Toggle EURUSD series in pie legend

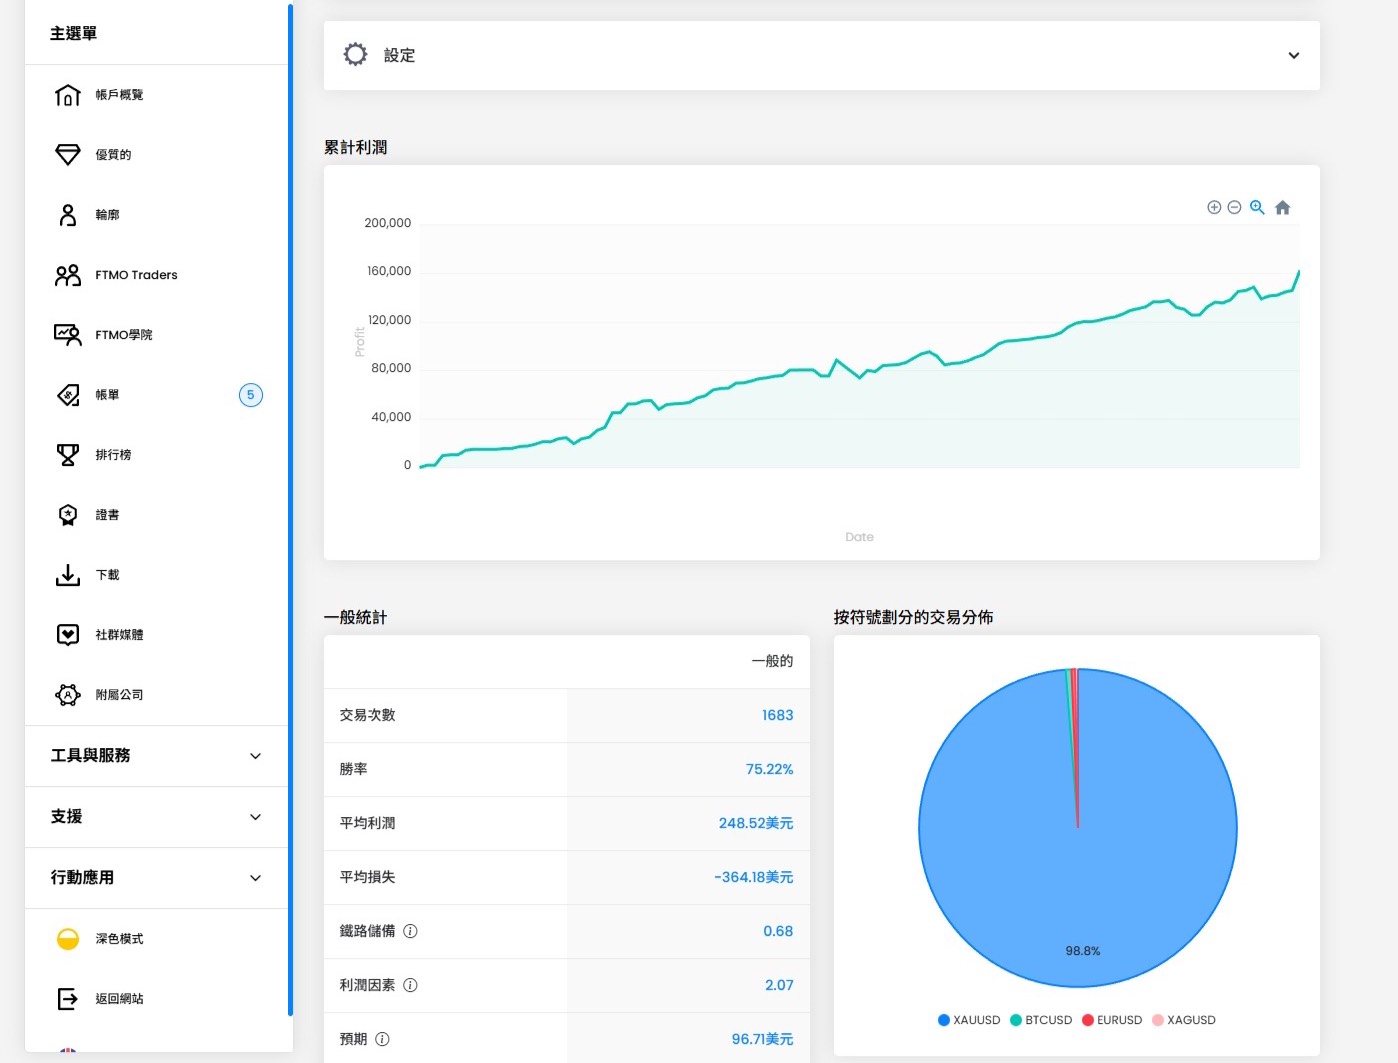click(1112, 1020)
